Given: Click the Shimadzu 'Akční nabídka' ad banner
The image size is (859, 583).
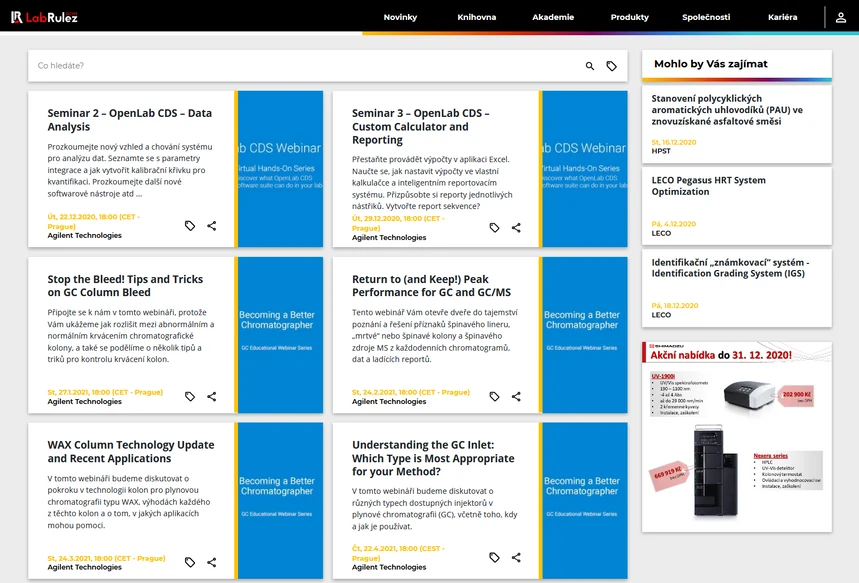Looking at the screenshot, I should coord(737,437).
